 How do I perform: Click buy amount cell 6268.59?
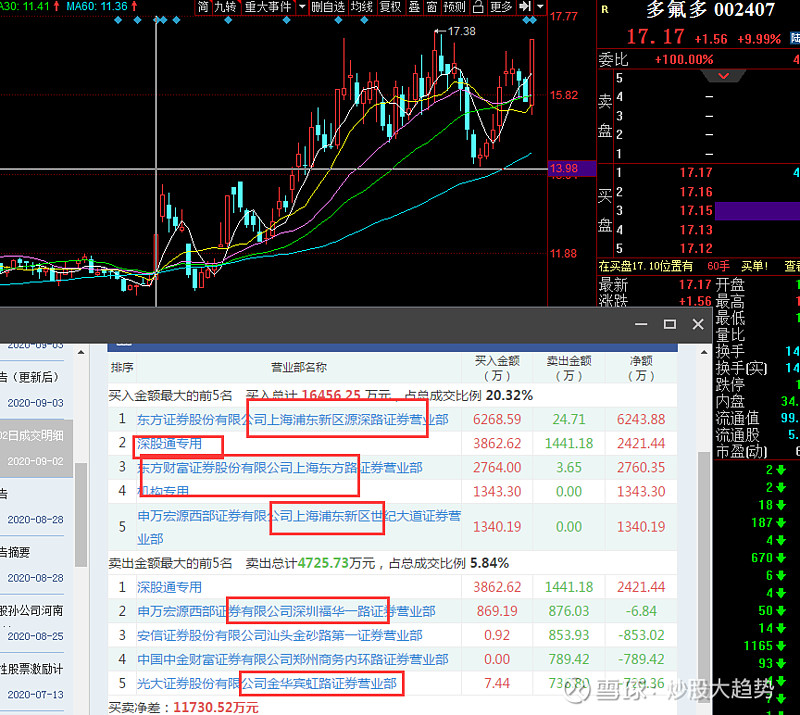pyautogui.click(x=497, y=420)
